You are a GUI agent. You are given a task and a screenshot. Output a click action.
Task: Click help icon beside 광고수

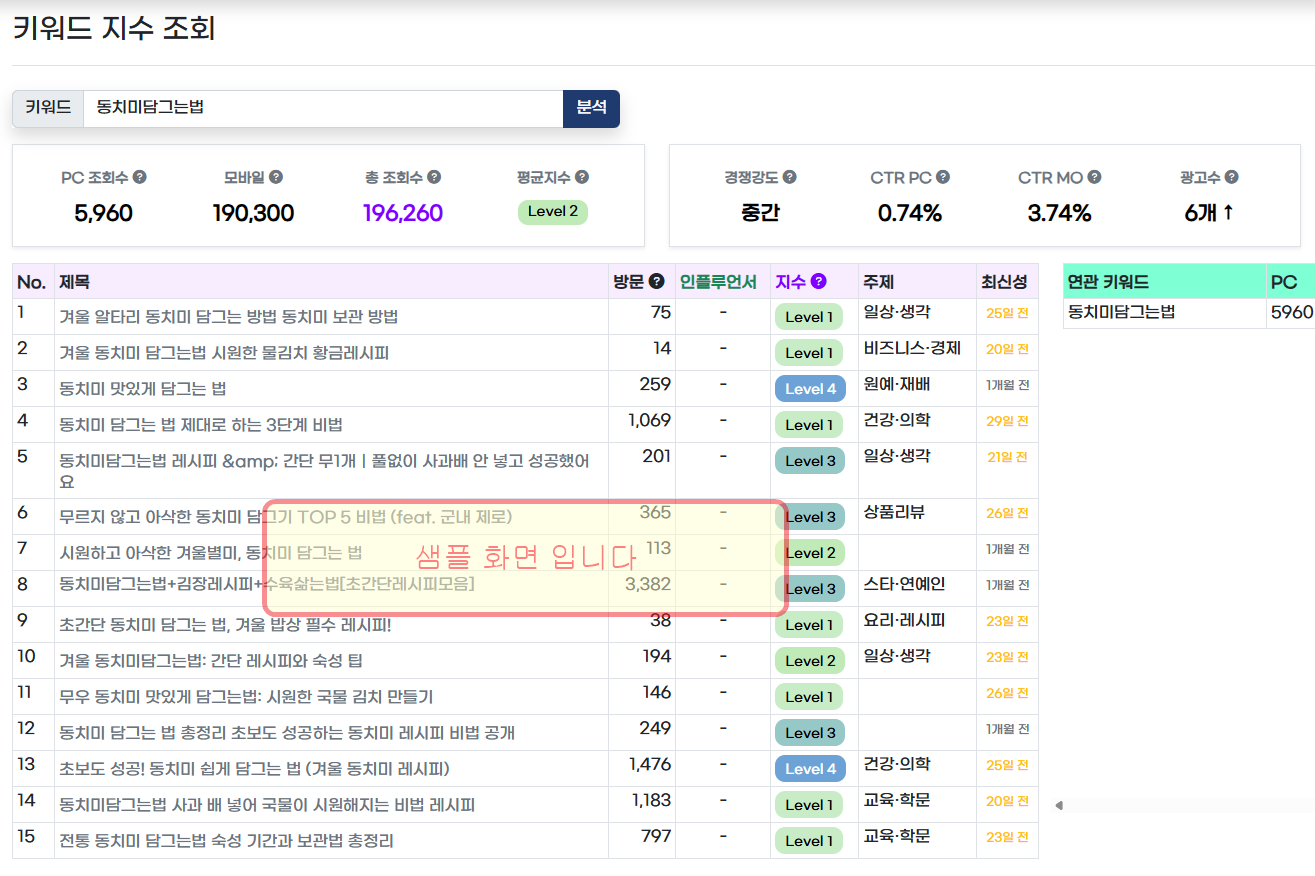1231,177
